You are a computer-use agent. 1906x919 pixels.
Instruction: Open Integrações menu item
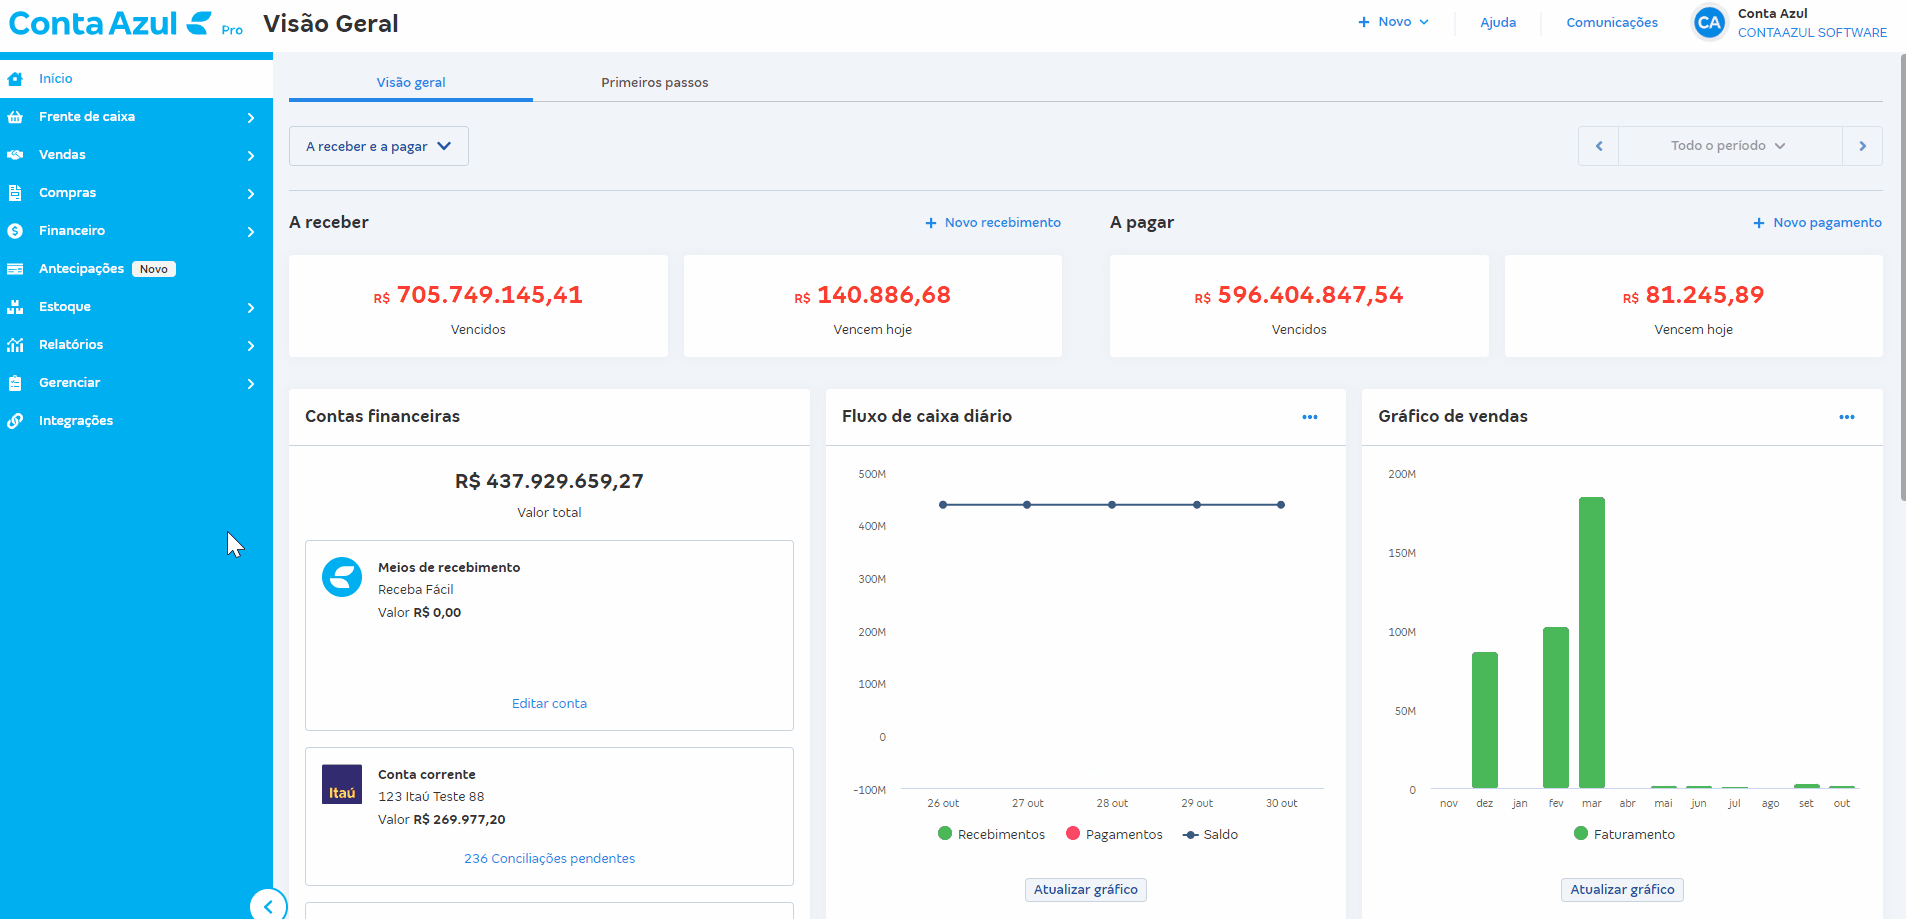[136, 421]
